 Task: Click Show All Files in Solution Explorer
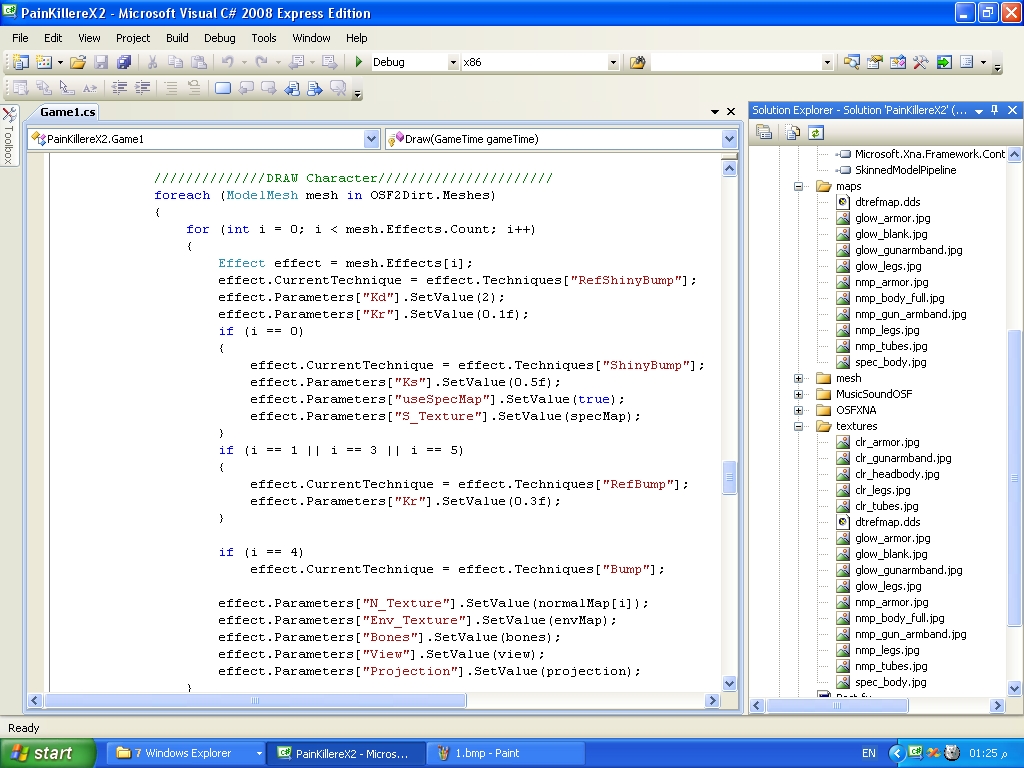point(793,133)
